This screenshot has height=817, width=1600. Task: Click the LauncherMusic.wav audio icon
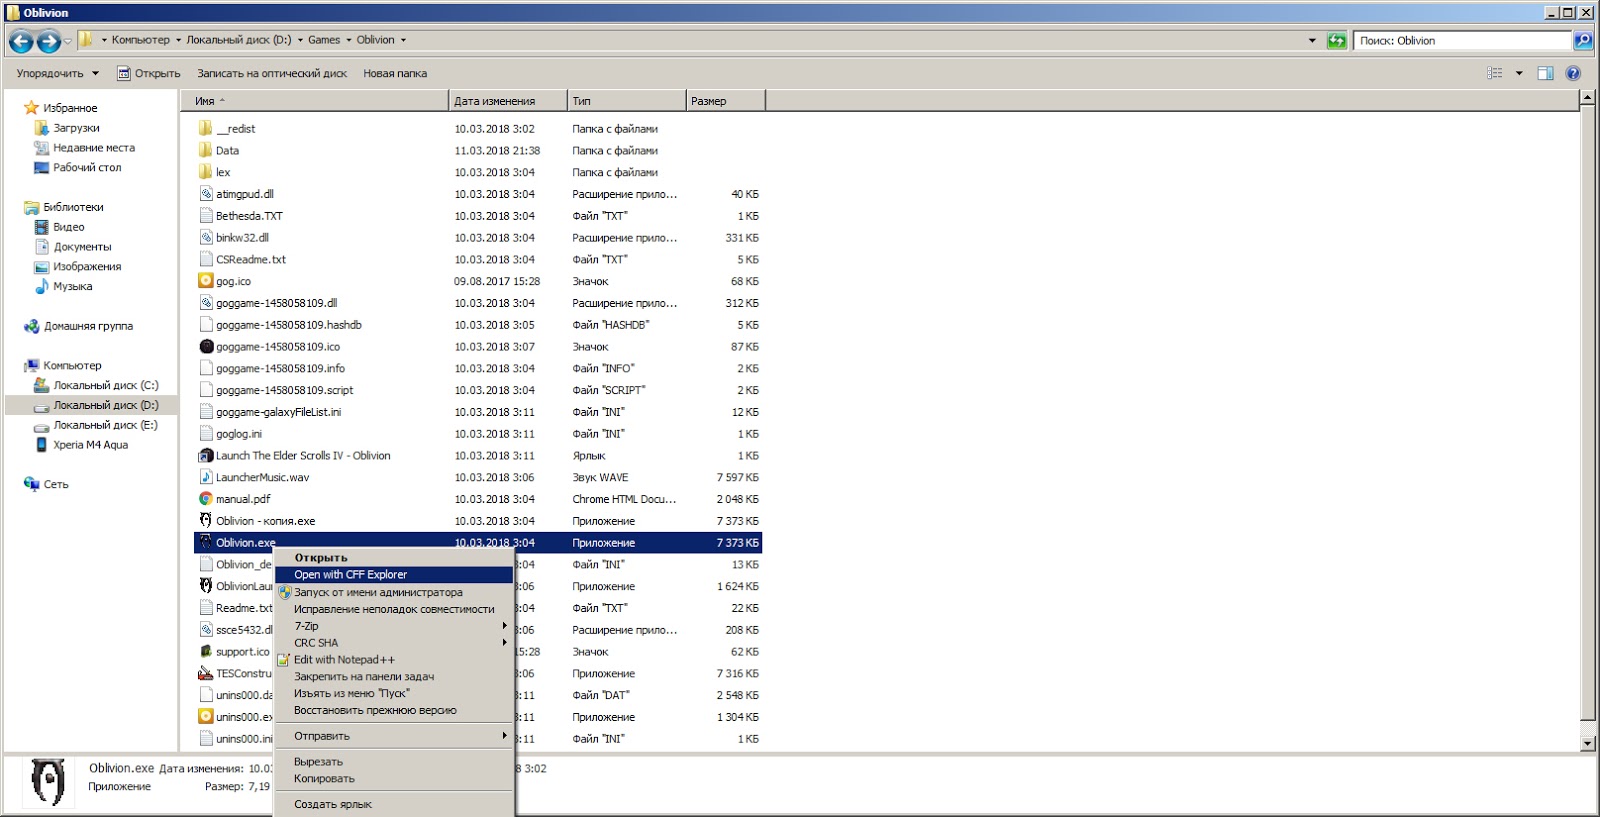[x=206, y=477]
